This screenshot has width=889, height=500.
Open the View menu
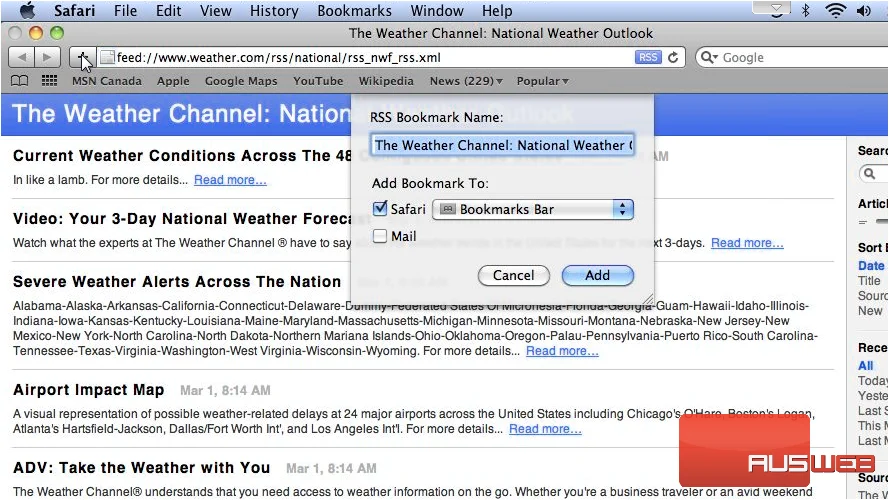[x=215, y=10]
